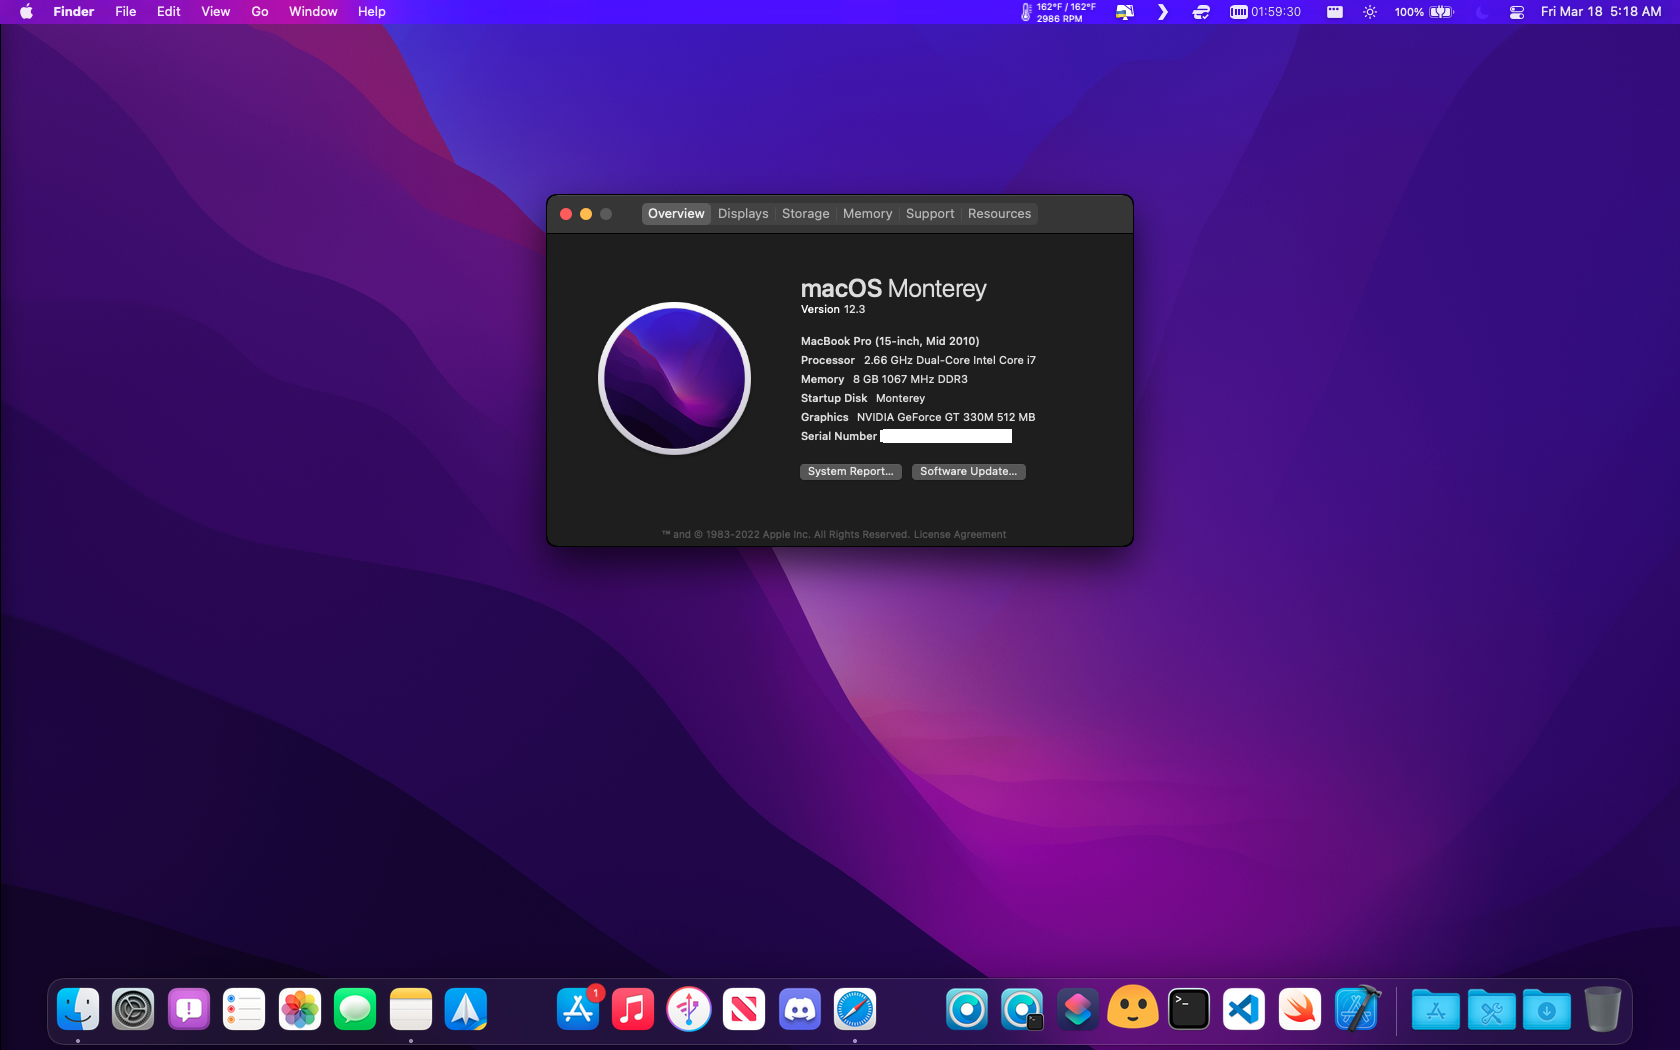Viewport: 1680px width, 1050px height.
Task: Click the System Report... button
Action: tap(851, 472)
